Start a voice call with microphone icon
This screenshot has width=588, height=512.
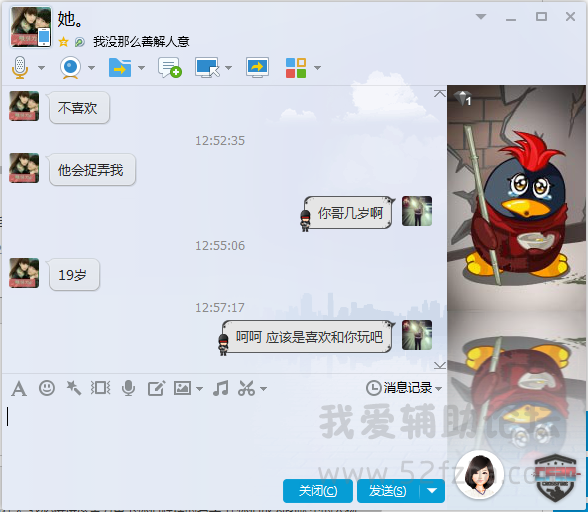tap(20, 68)
